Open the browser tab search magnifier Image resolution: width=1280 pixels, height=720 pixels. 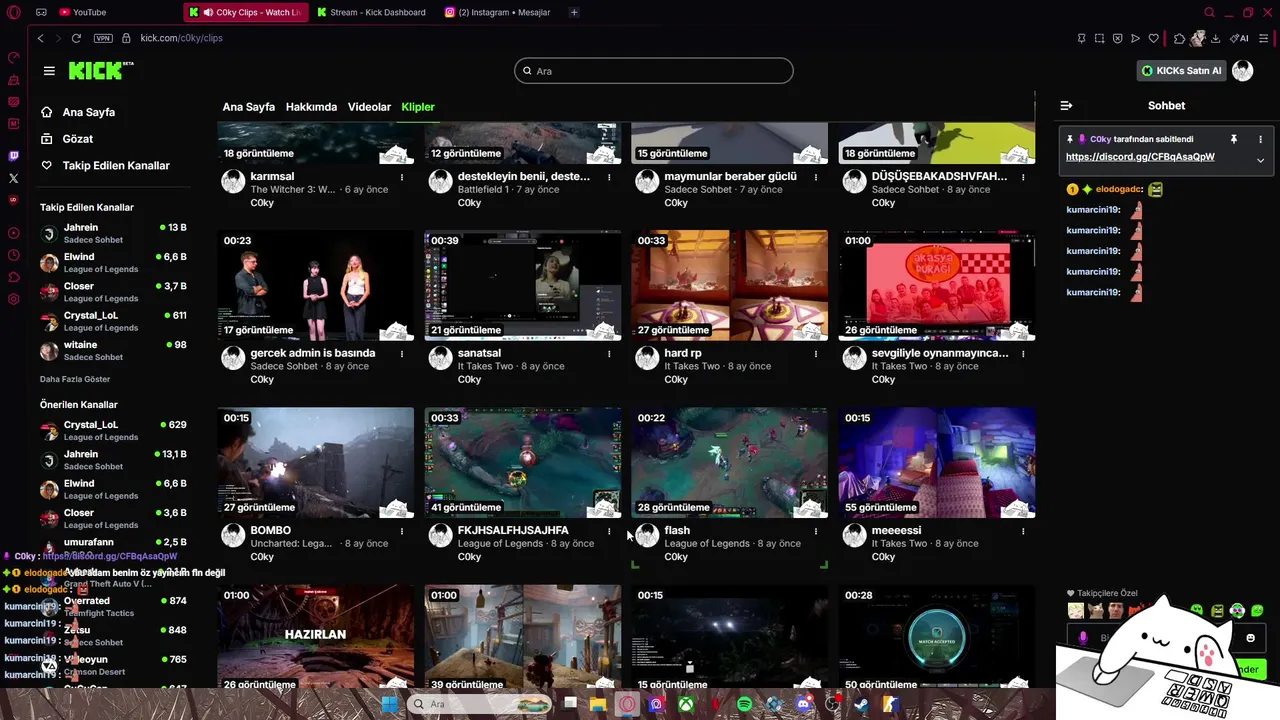[x=1209, y=12]
